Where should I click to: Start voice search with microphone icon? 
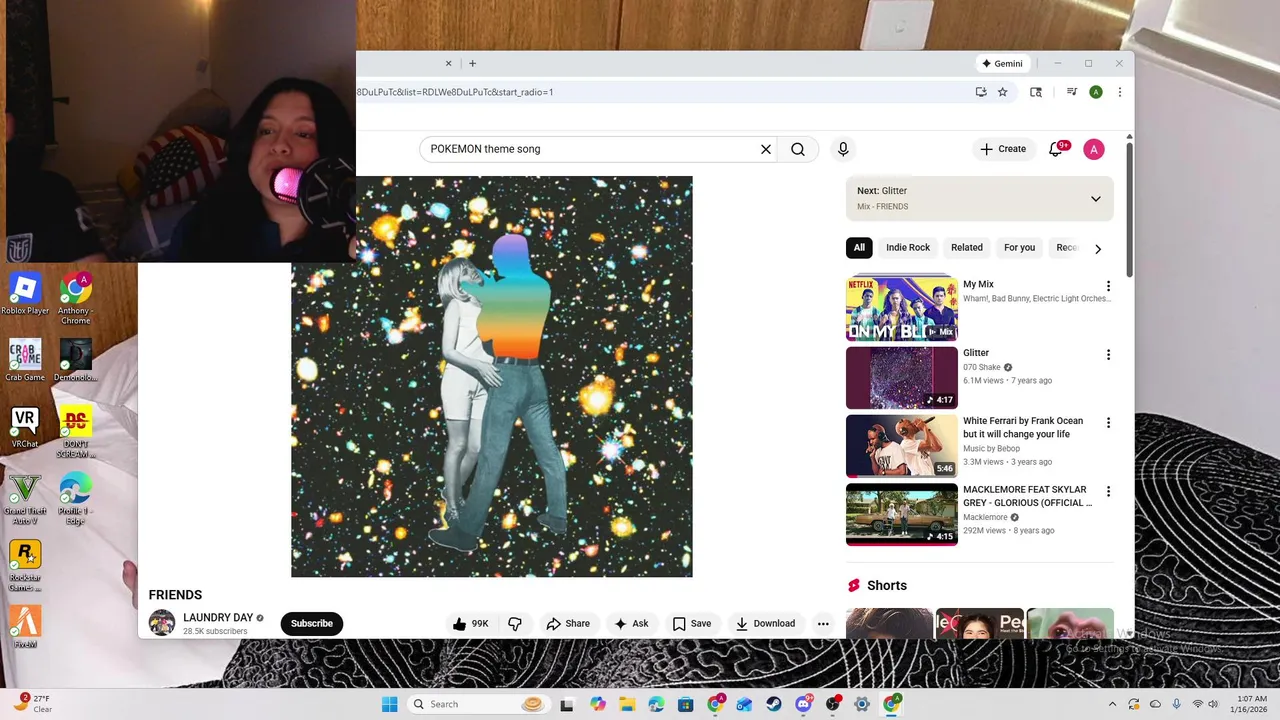click(x=843, y=149)
